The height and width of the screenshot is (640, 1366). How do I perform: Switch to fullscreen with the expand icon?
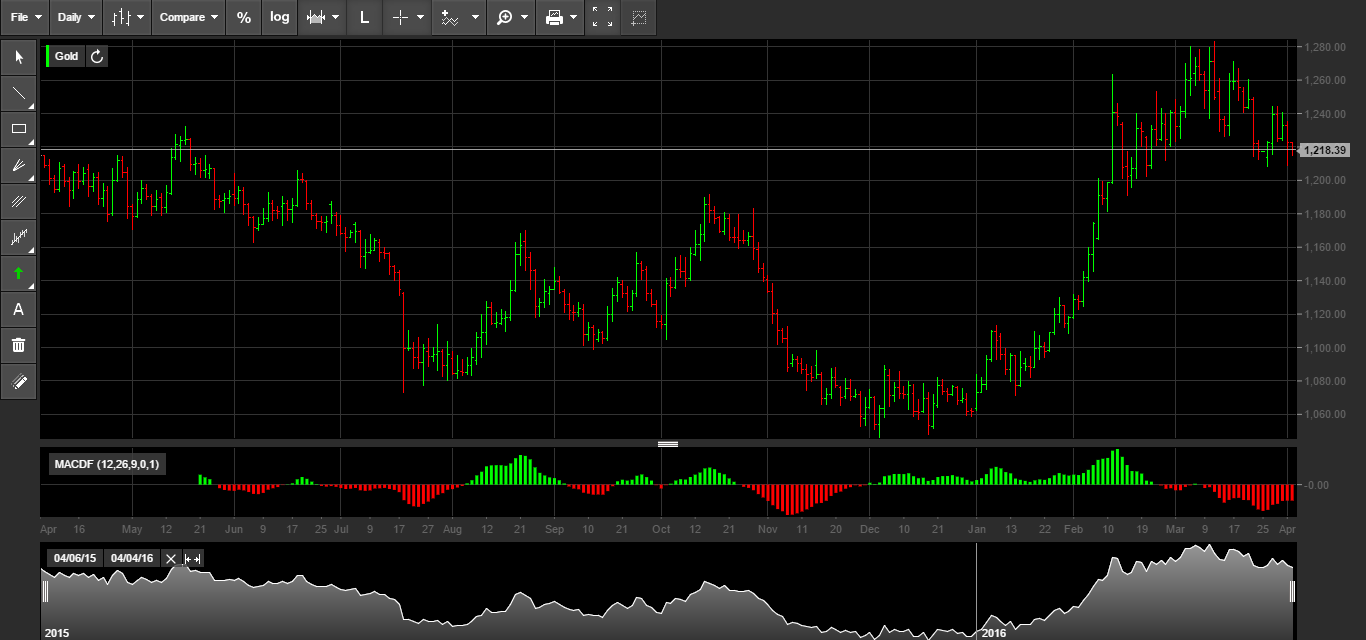coord(602,17)
